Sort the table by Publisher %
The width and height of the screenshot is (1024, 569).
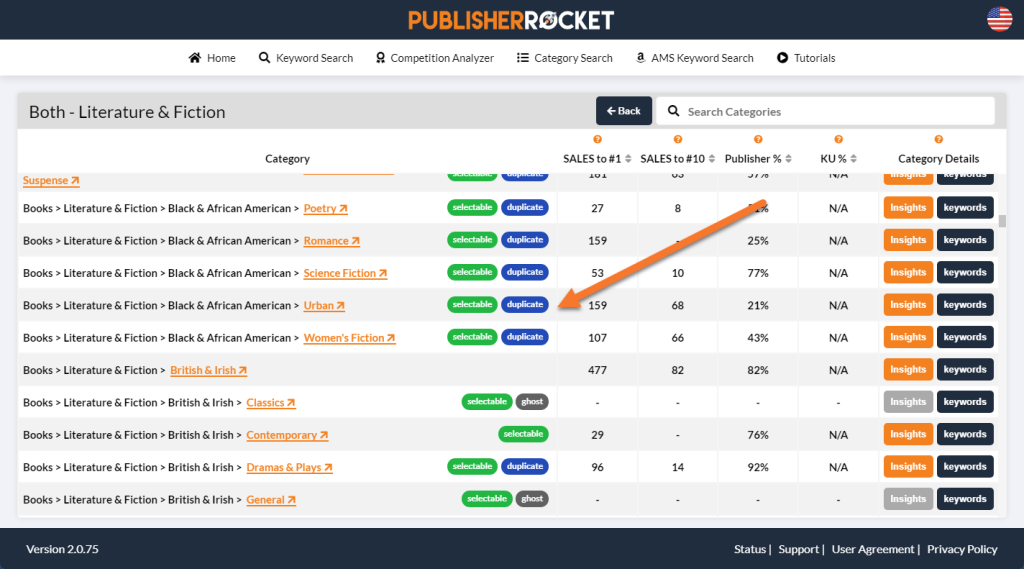(x=788, y=159)
